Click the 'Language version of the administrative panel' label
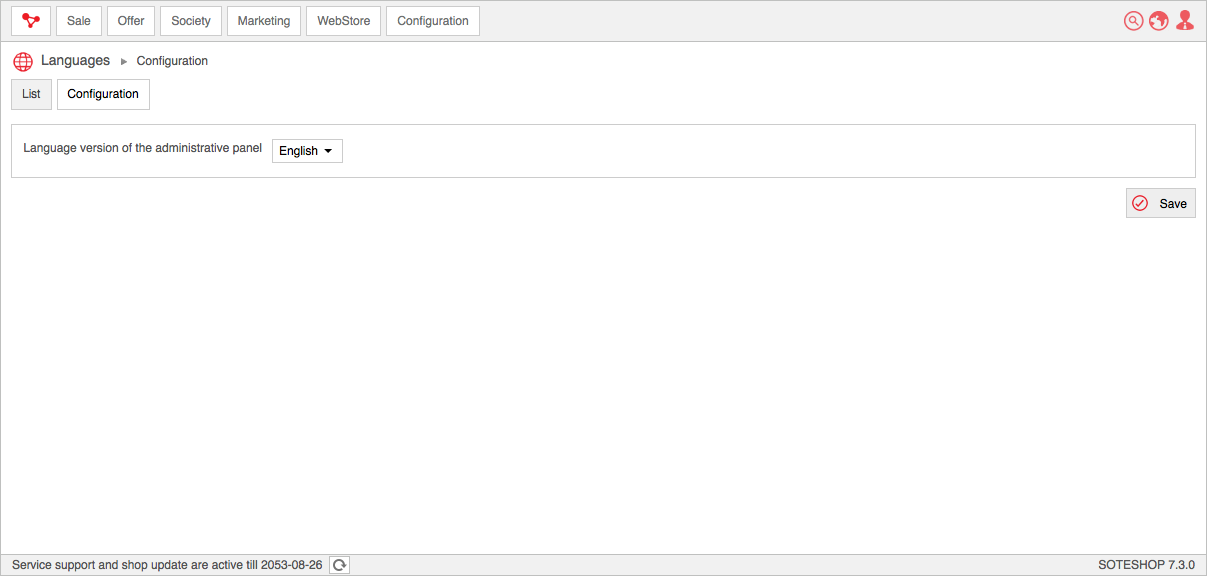This screenshot has width=1207, height=576. pyautogui.click(x=143, y=148)
